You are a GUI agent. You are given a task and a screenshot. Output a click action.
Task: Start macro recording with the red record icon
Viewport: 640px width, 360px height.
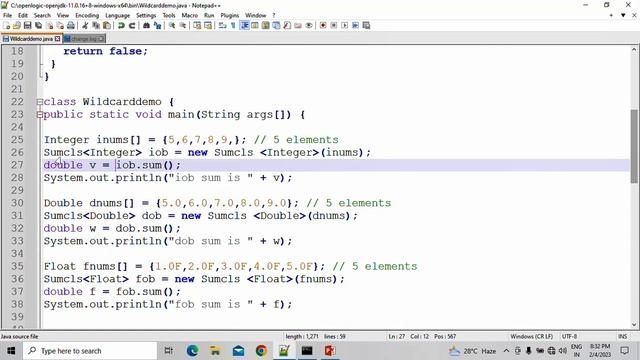coord(323,25)
